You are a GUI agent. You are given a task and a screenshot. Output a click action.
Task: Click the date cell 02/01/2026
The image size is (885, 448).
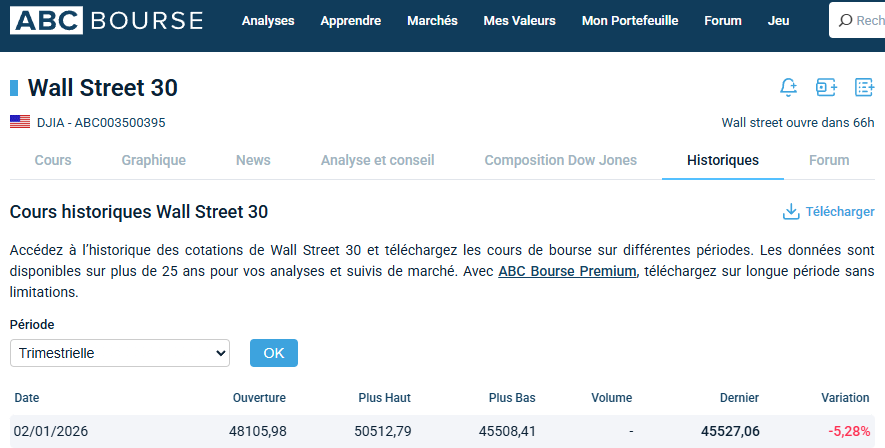51,432
